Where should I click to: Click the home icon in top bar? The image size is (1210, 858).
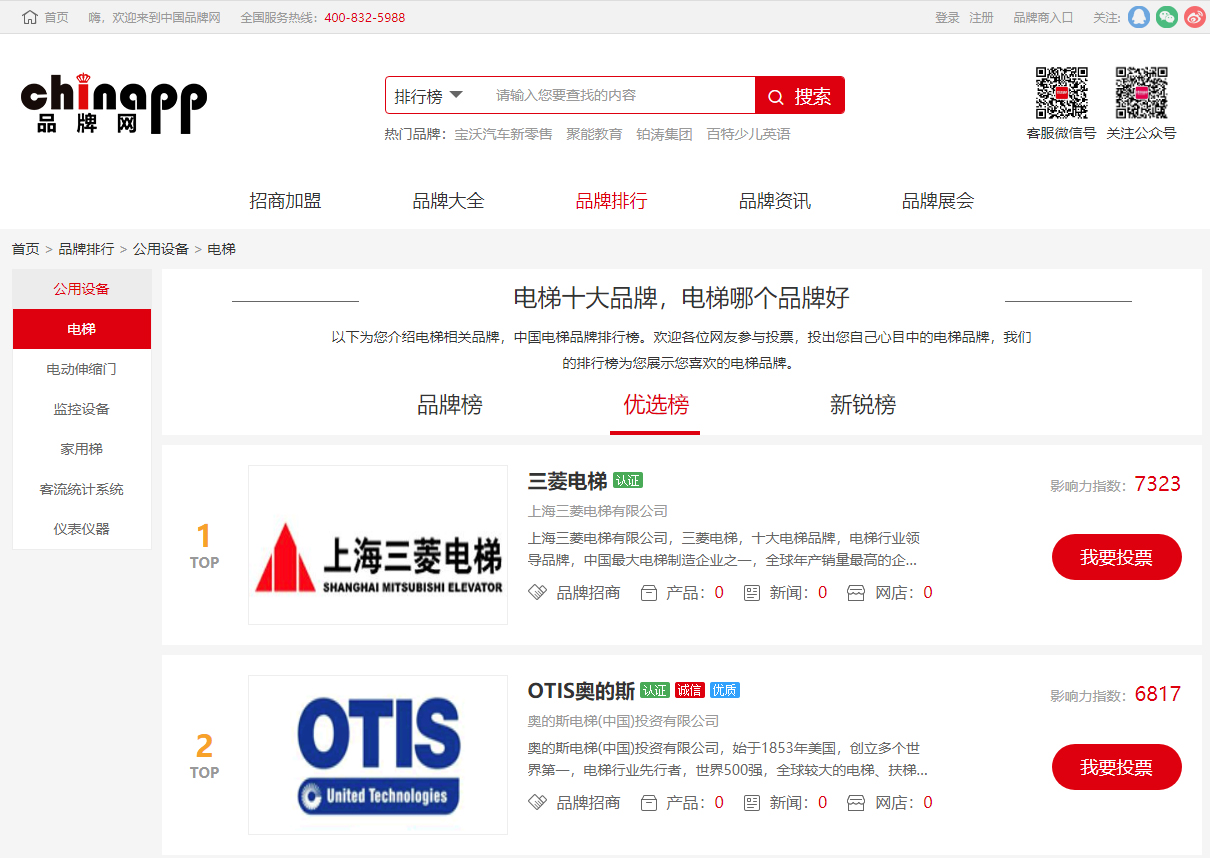point(30,17)
